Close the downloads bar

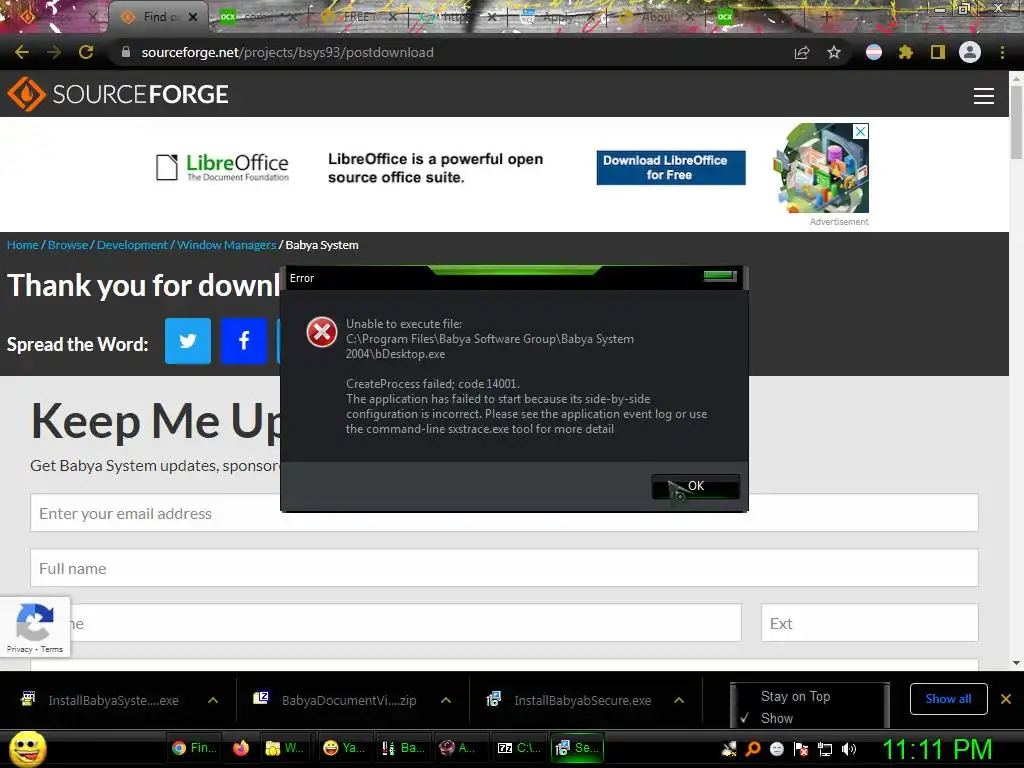click(x=1006, y=699)
